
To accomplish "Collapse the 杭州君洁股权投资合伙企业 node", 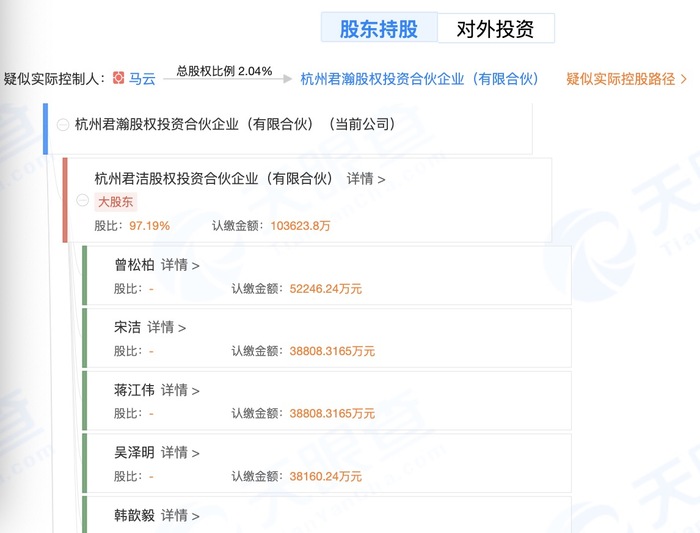I will 83,200.
